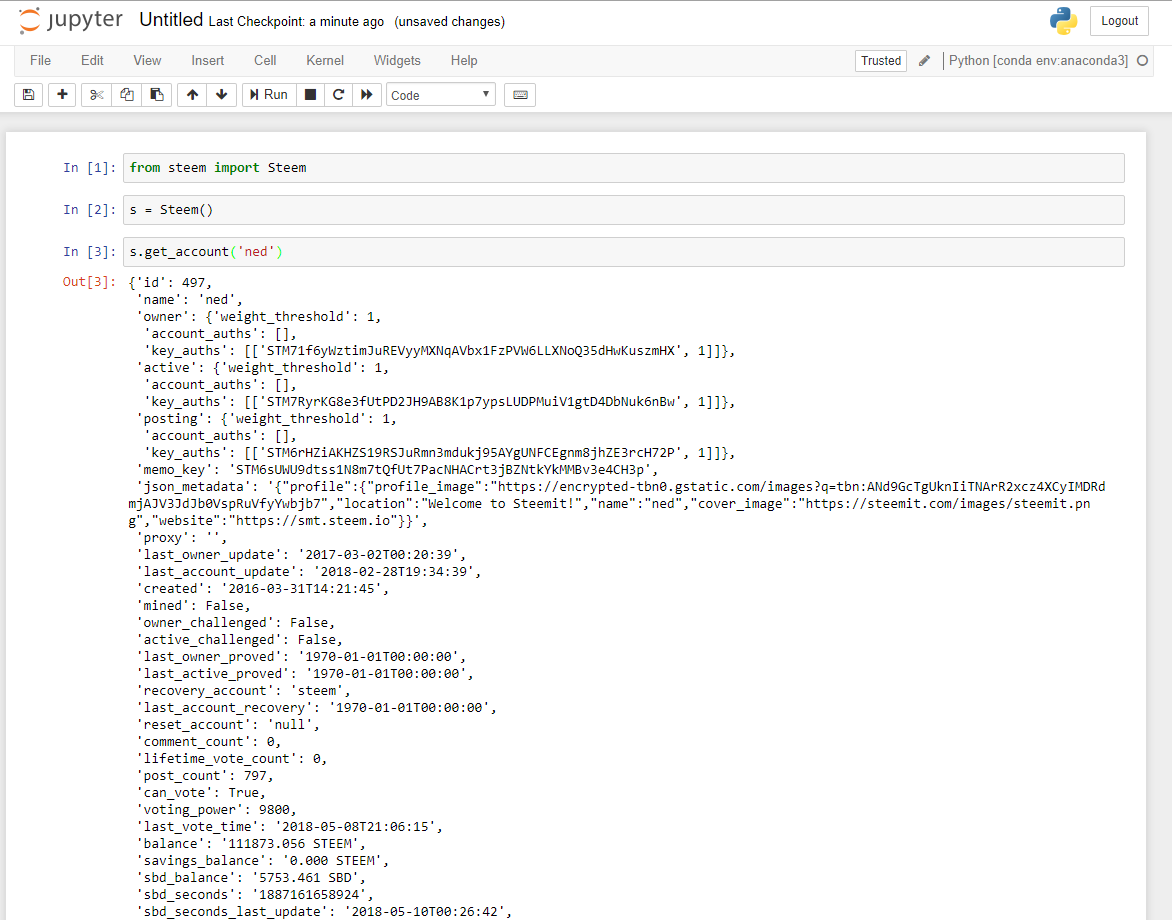Toggle the Trusted notebook indicator

pos(881,61)
